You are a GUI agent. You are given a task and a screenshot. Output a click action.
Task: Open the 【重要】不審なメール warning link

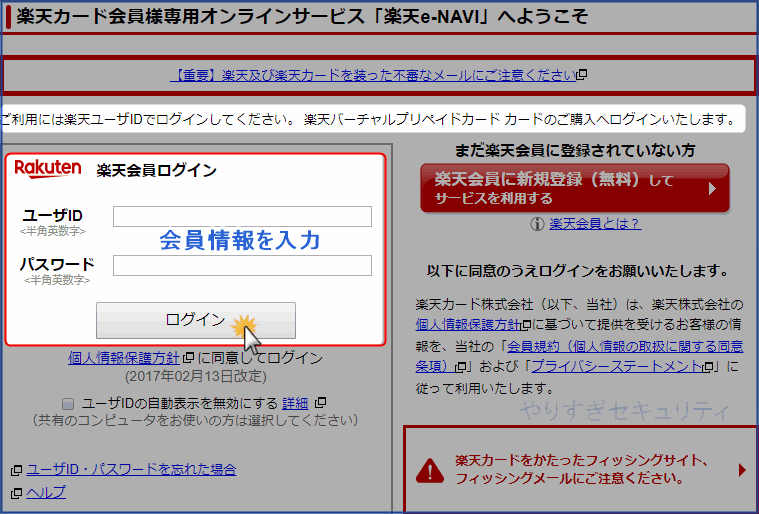373,75
